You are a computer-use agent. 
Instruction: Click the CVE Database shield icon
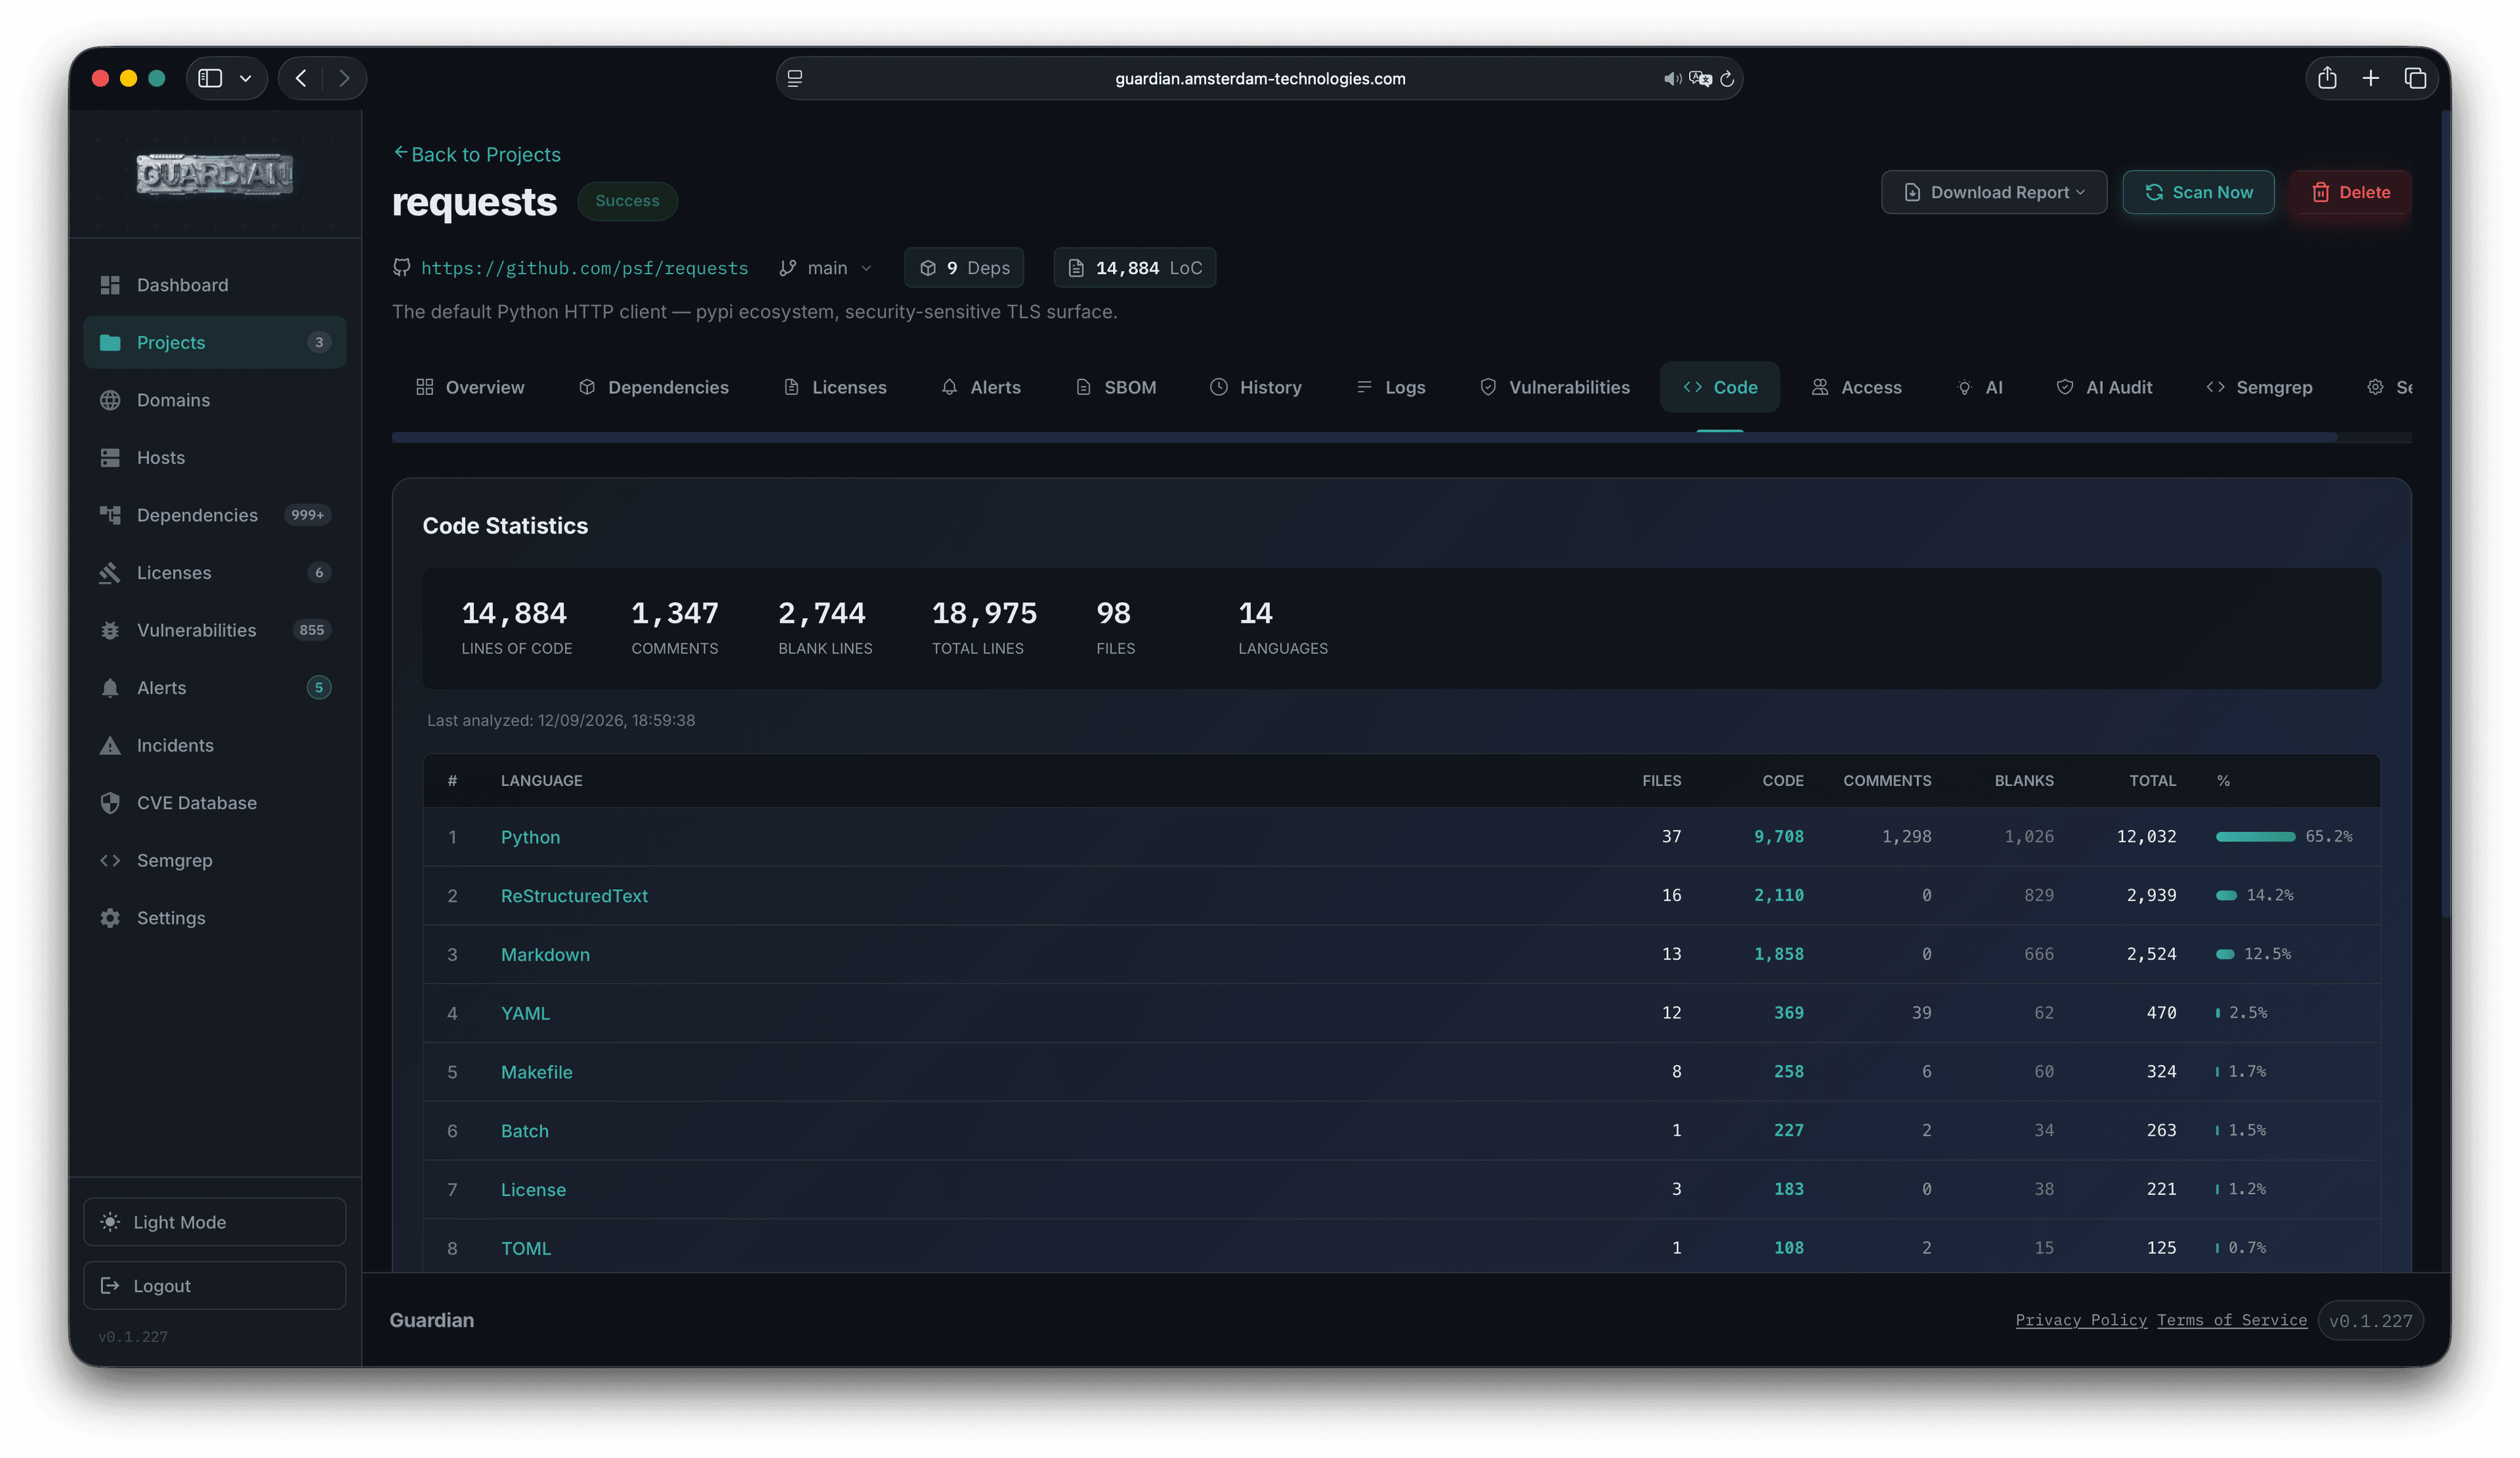[x=110, y=802]
